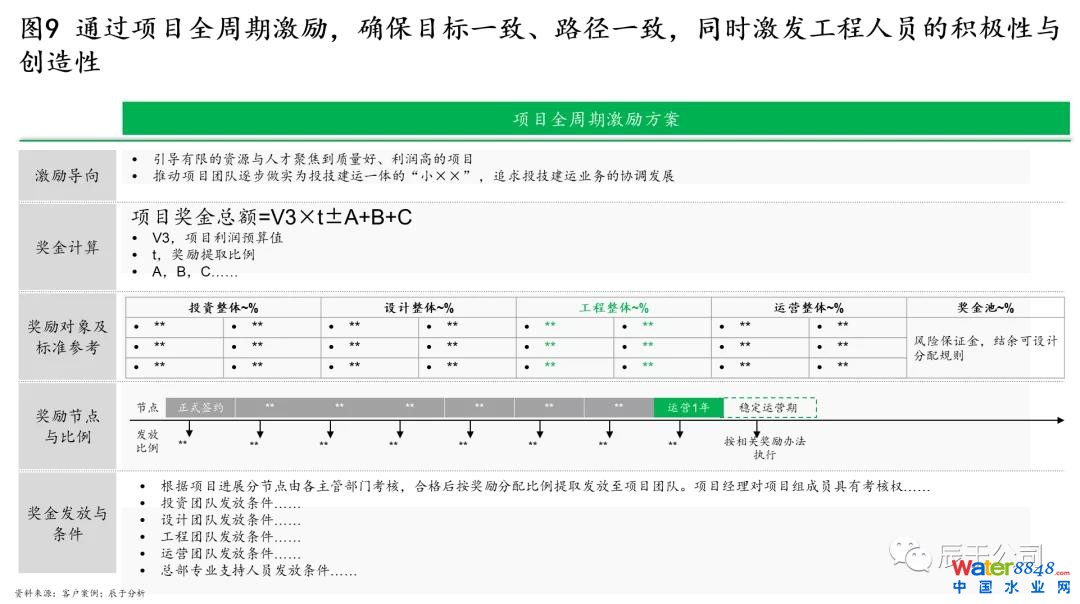Select the green 运营1年 timeline segment
Viewport: 1080px width, 604px height.
click(x=688, y=407)
